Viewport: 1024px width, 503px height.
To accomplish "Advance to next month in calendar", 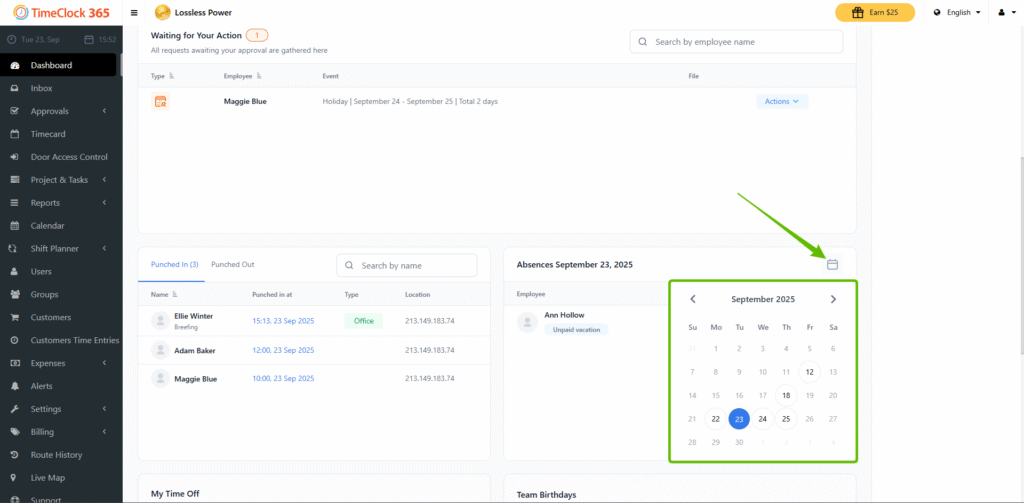I will 833,299.
